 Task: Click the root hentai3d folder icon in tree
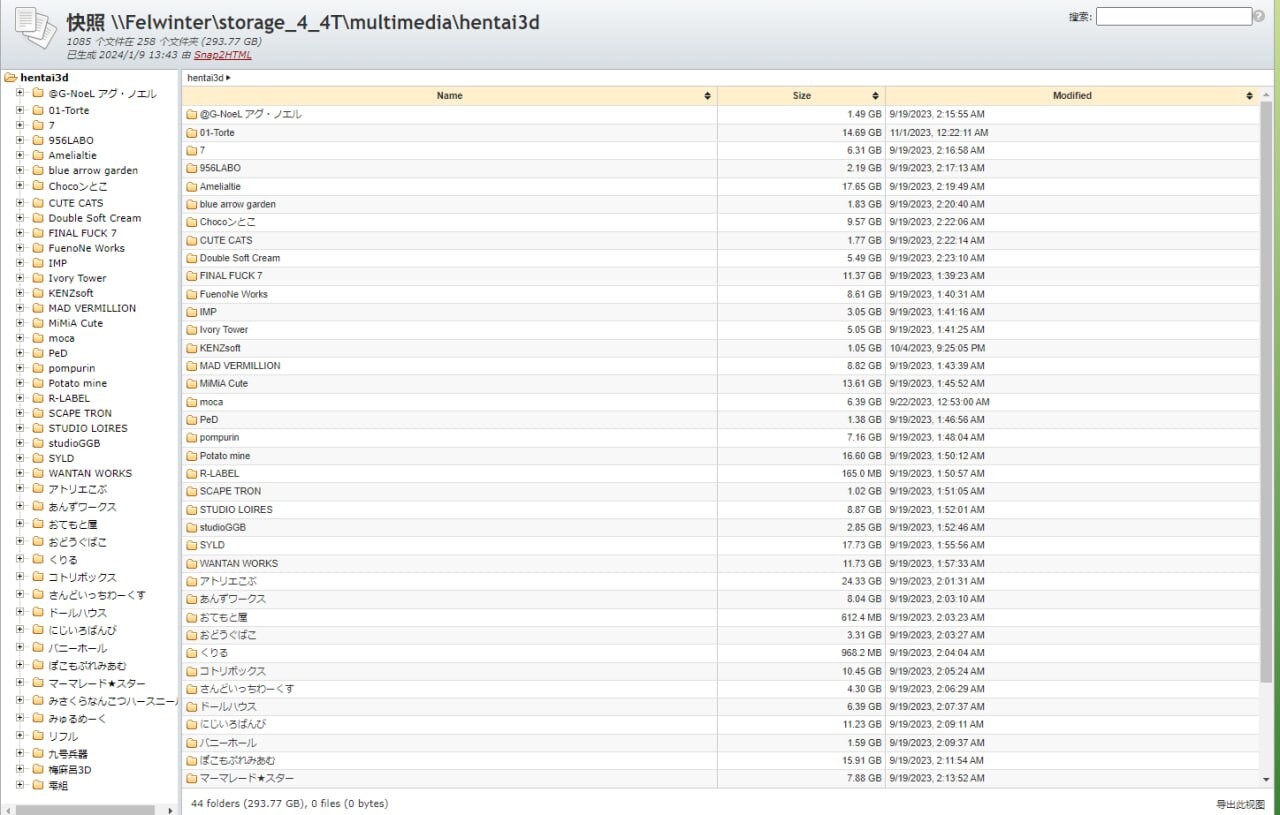pos(10,78)
